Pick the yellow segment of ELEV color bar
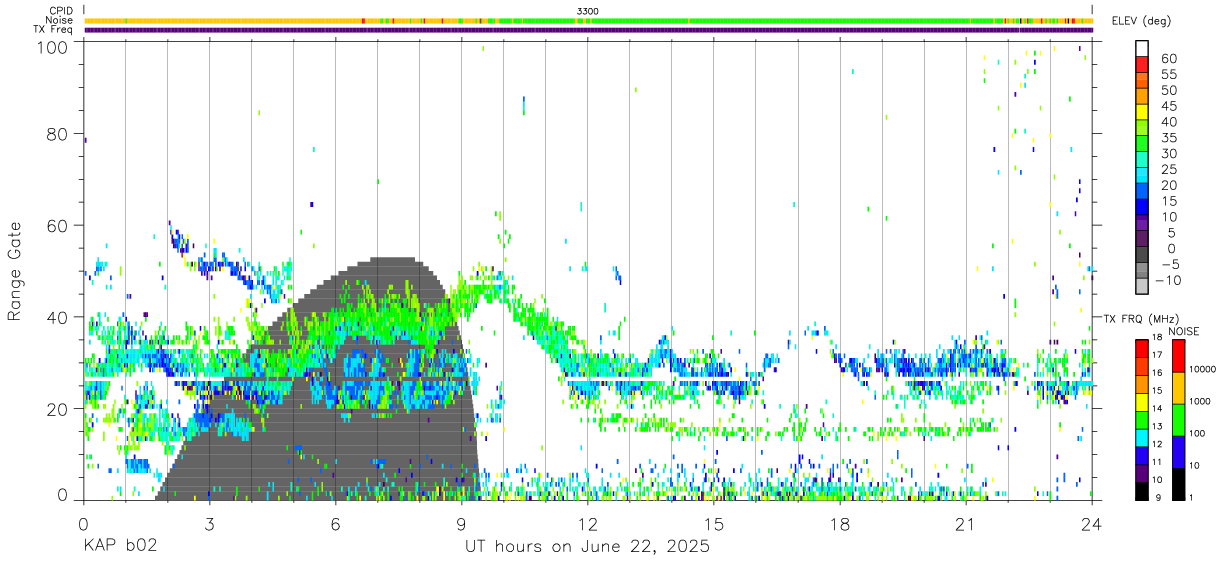Screen dimensions: 1228x567 click(1142, 113)
